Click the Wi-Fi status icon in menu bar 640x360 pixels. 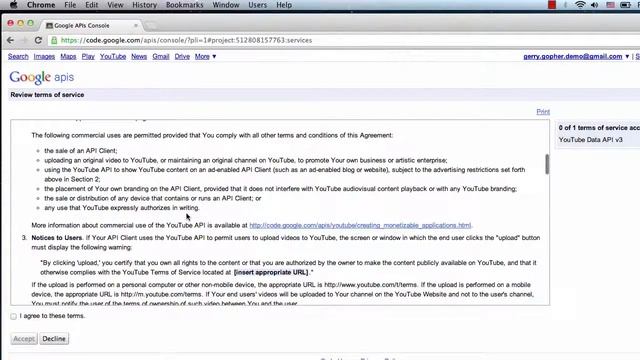580,5
